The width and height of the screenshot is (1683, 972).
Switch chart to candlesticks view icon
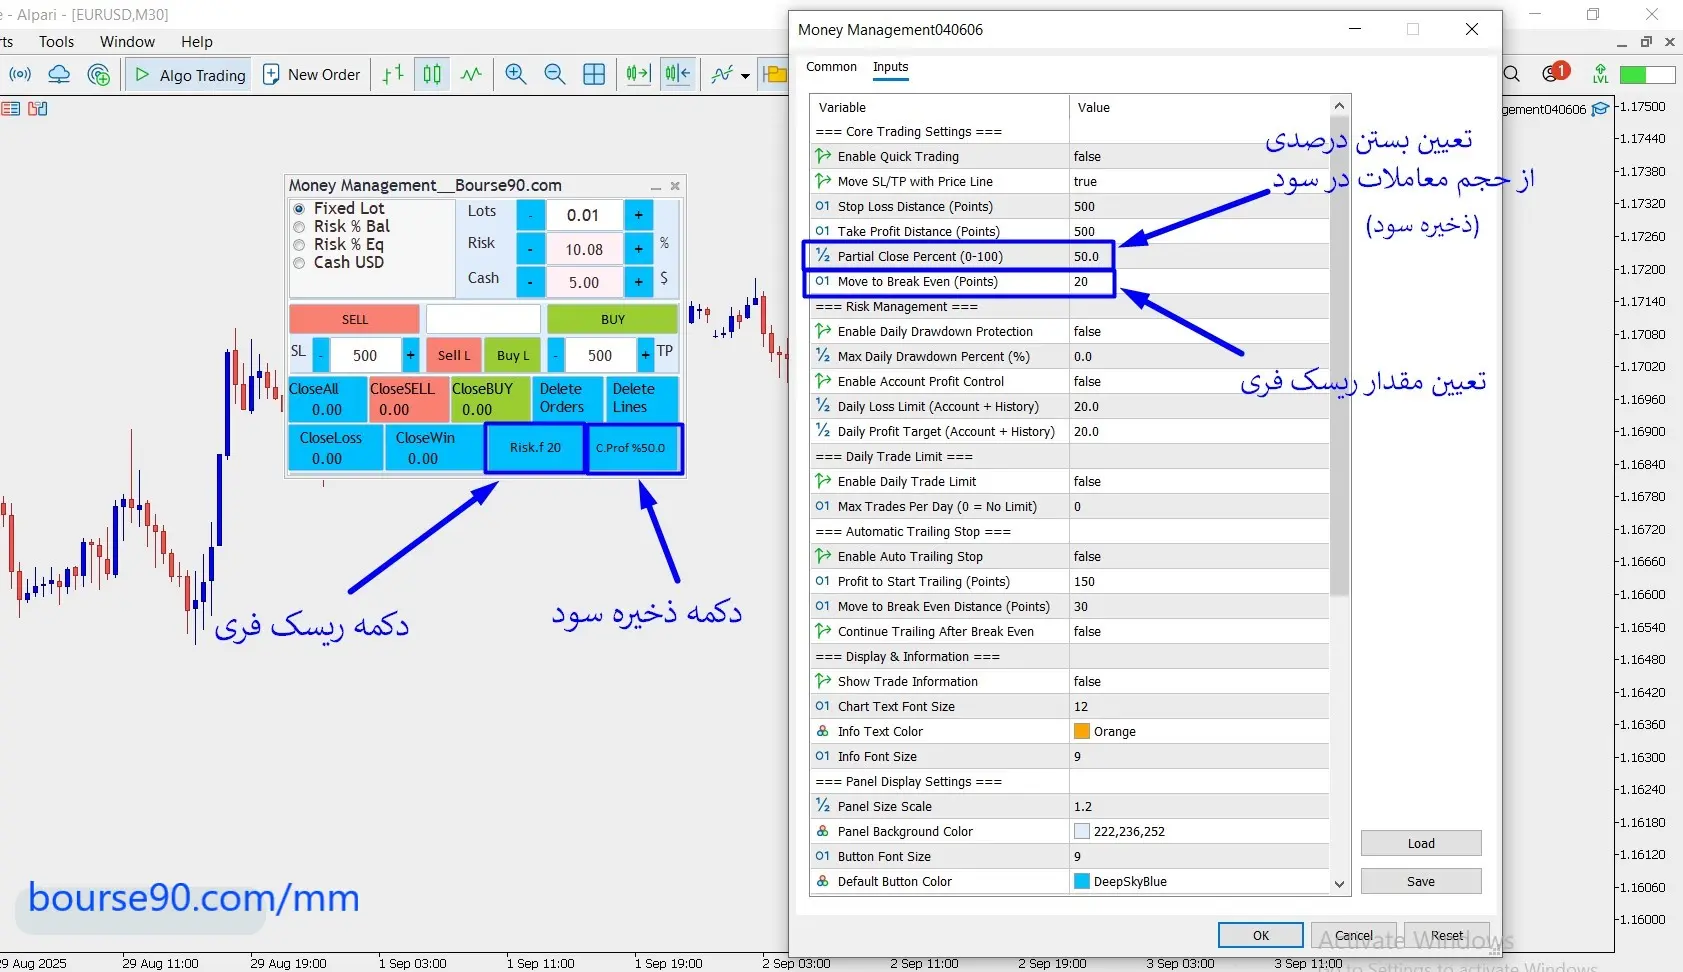pos(432,74)
